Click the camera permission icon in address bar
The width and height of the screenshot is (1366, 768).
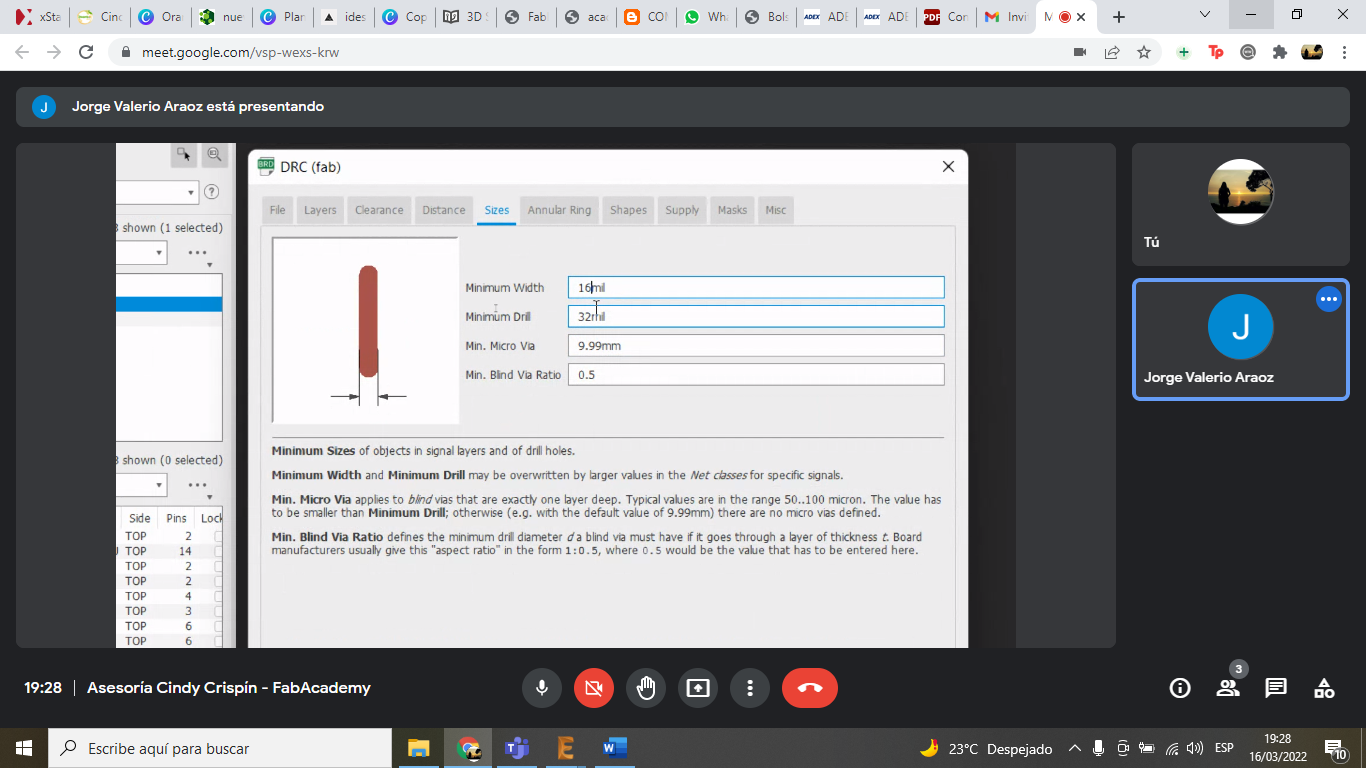point(1080,52)
